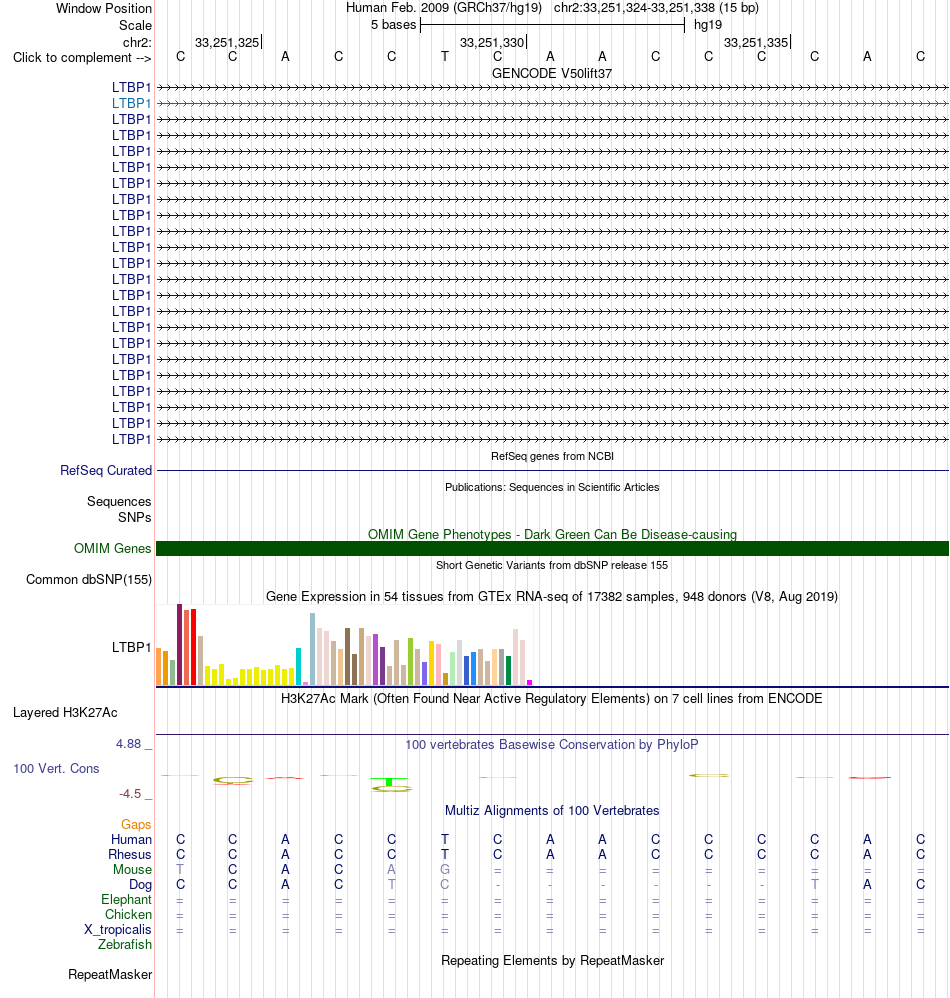Click the 'Sequences SNPs' track label
The image size is (950, 998).
click(119, 509)
